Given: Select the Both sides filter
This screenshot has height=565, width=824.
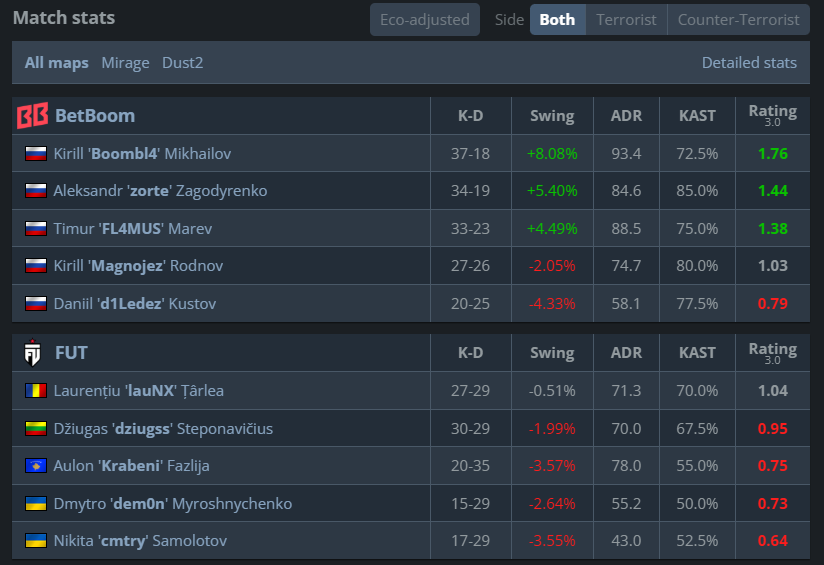Looking at the screenshot, I should [x=558, y=20].
